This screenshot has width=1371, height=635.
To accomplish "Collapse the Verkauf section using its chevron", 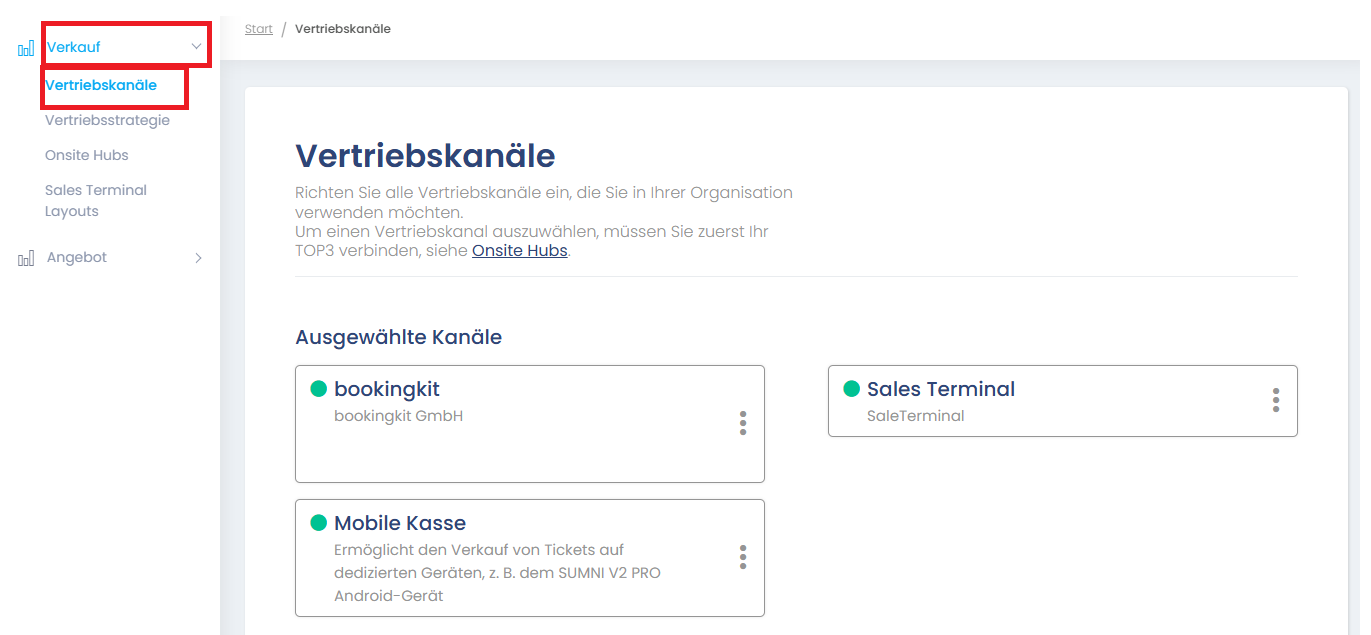I will click(196, 46).
